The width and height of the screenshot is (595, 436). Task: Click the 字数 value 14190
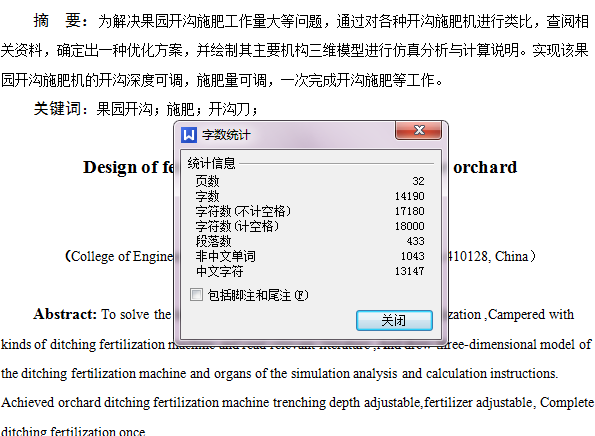click(x=409, y=196)
